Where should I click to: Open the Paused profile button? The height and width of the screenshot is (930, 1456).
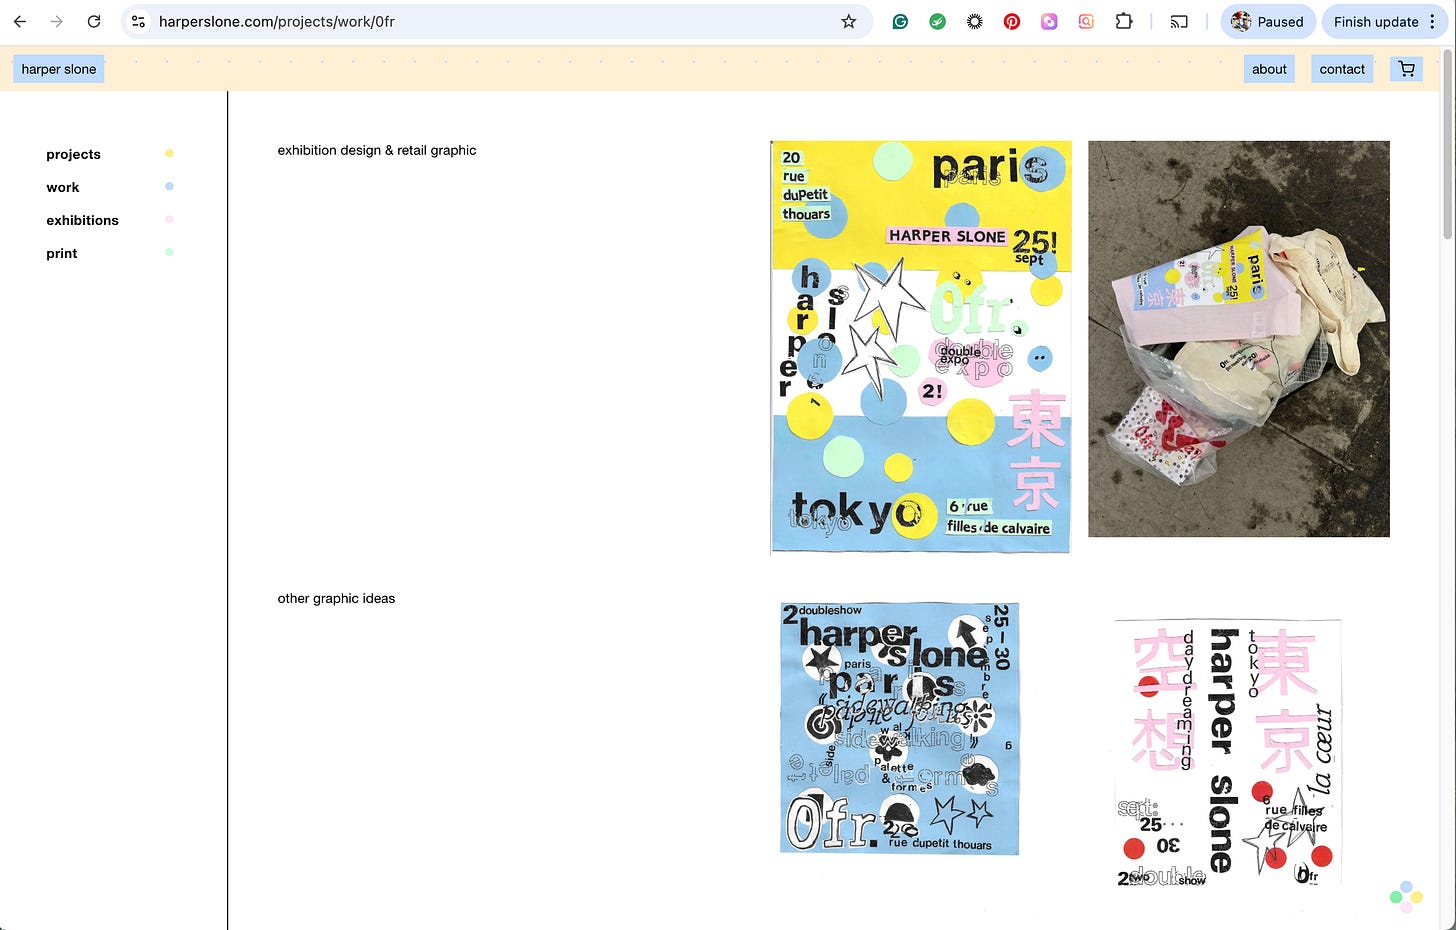(x=1268, y=21)
